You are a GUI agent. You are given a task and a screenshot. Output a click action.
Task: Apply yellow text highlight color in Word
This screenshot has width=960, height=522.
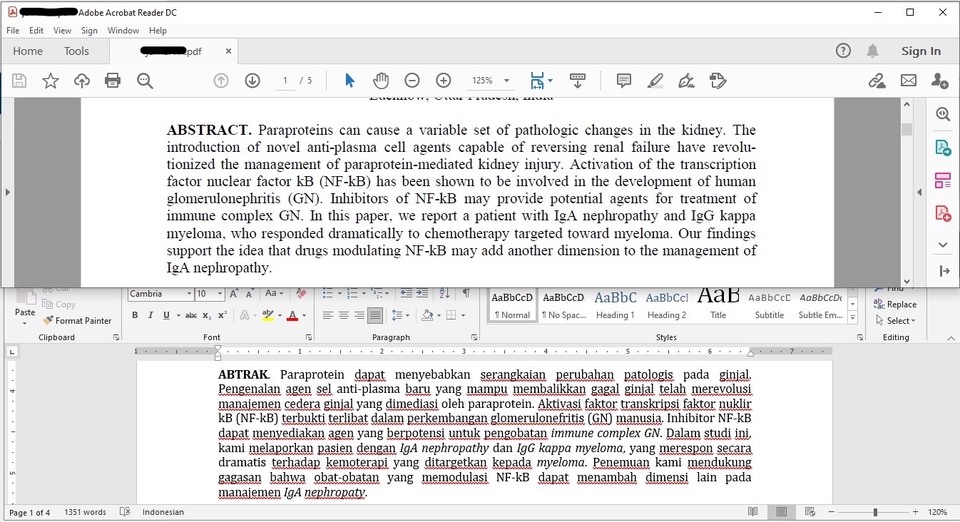tap(268, 315)
